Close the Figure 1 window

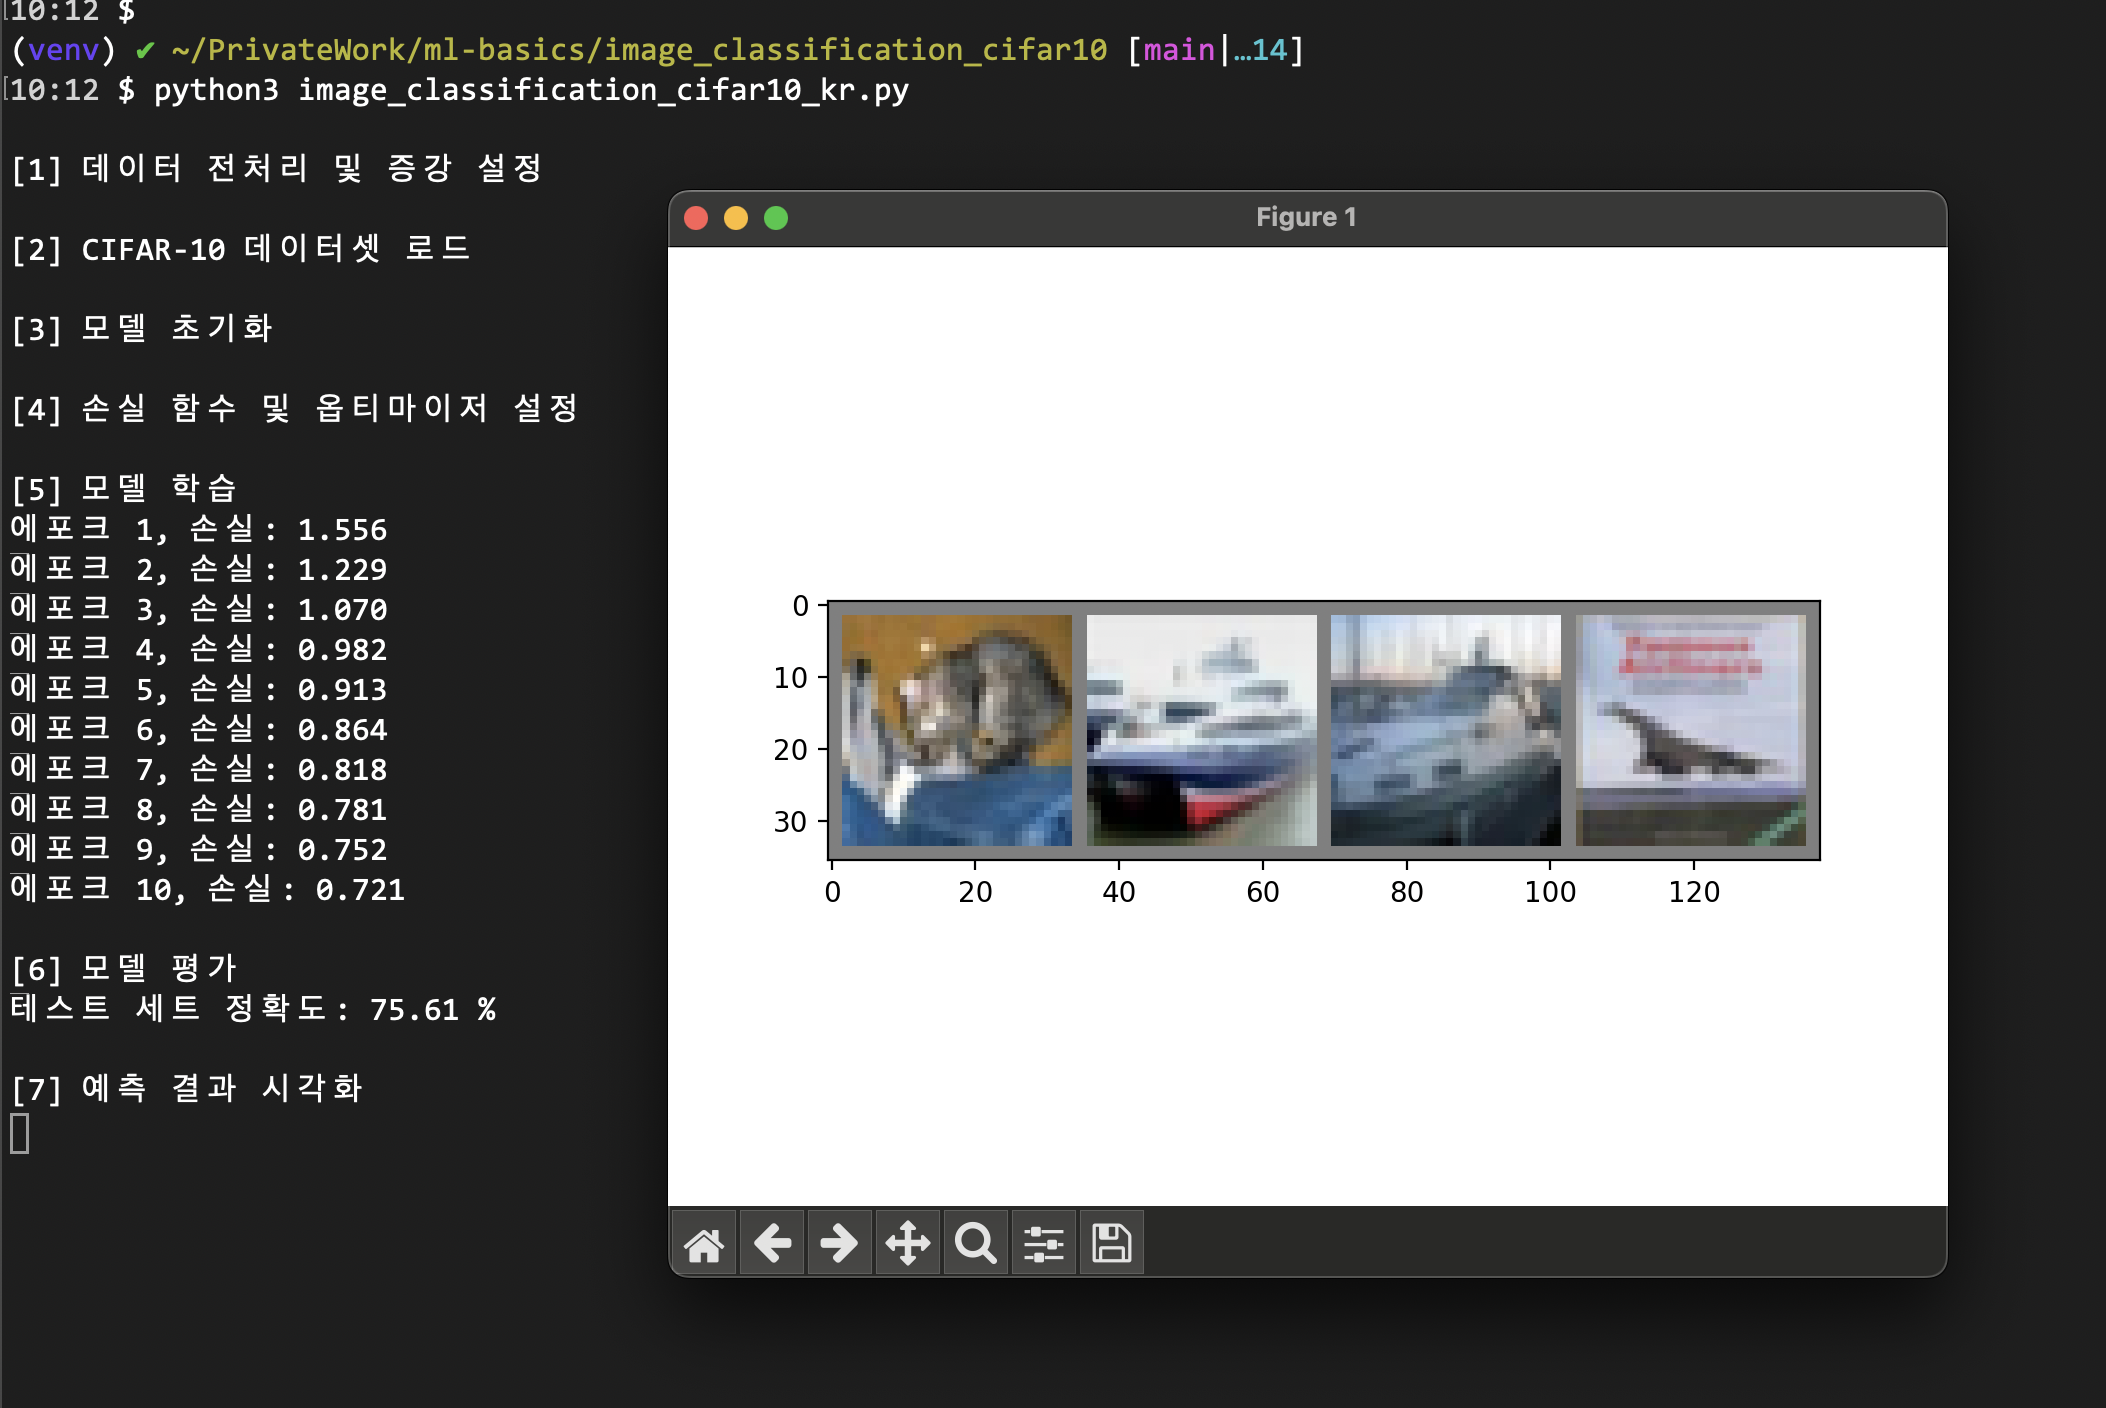click(696, 218)
